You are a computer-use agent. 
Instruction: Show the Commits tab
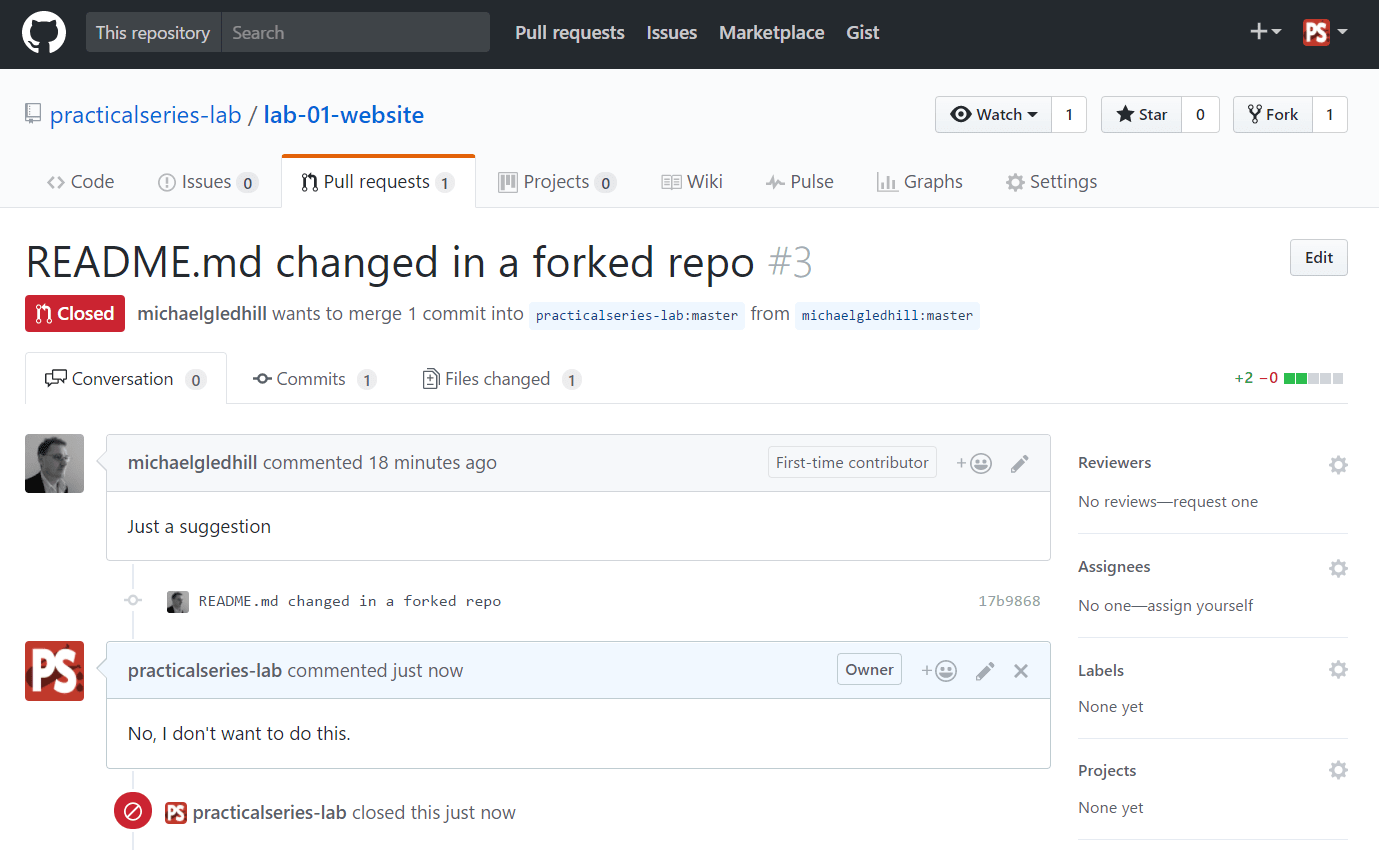(x=314, y=379)
